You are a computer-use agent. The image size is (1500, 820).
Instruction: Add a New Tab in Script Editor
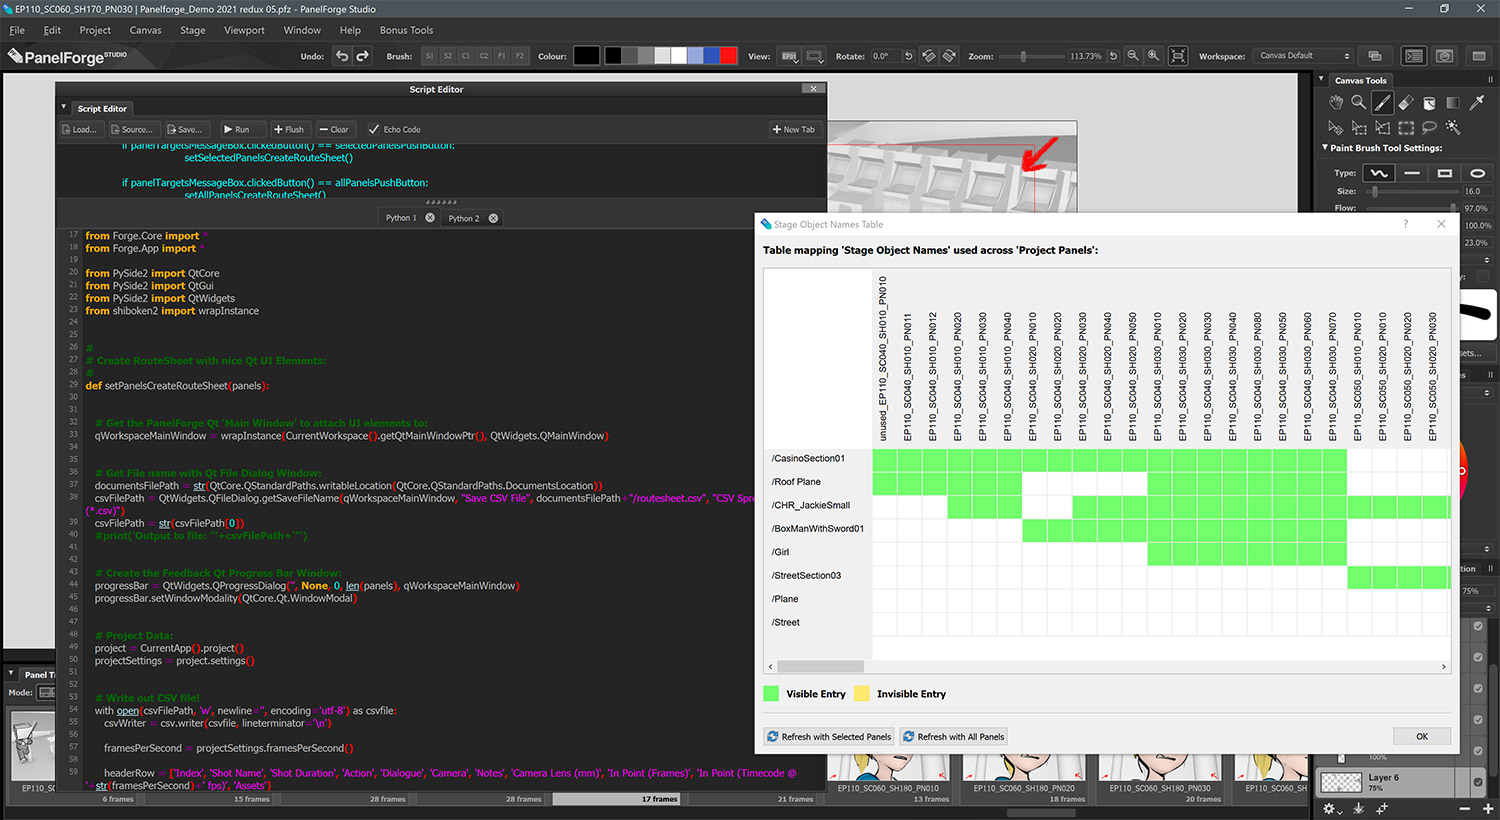[x=794, y=129]
